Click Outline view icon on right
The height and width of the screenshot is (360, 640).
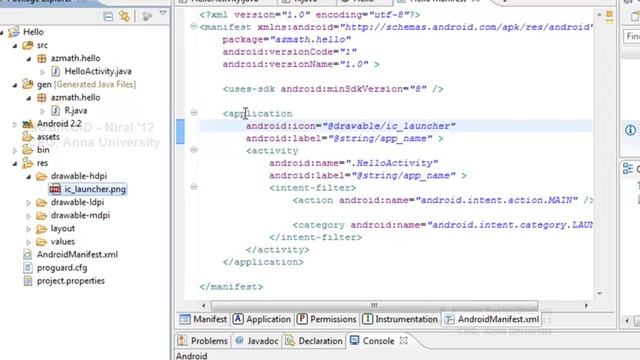628,168
